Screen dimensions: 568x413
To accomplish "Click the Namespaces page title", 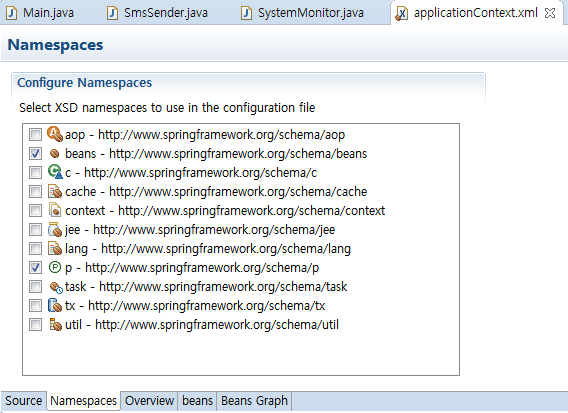I will (x=55, y=45).
